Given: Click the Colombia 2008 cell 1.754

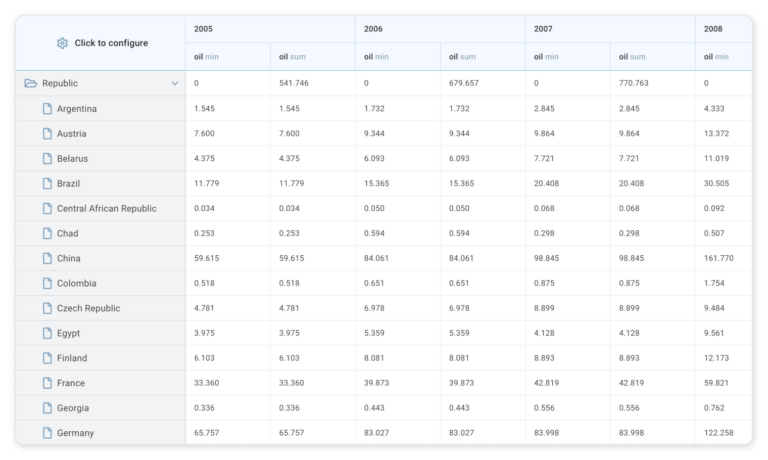Looking at the screenshot, I should (x=724, y=283).
